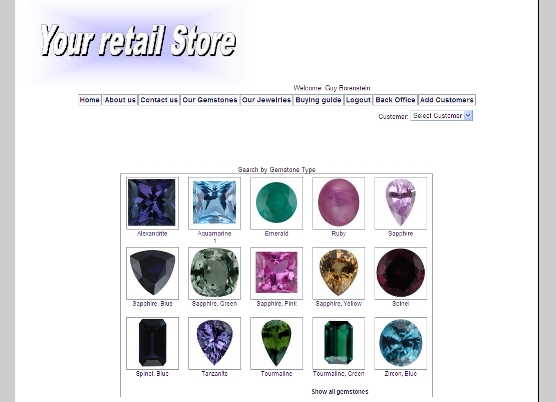Open the Our Gemstones menu
This screenshot has height=402, width=556.
click(210, 100)
